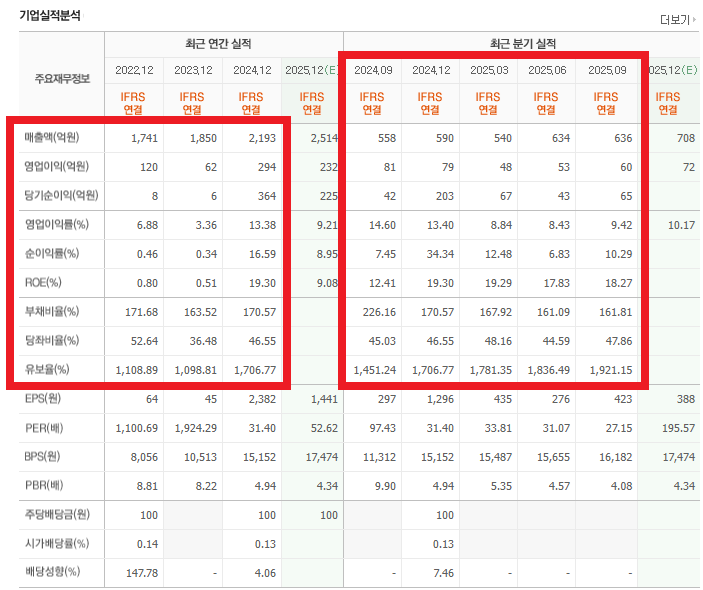Image resolution: width=703 pixels, height=590 pixels.
Task: Select the 2023.12 annual column header
Action: 193,70
